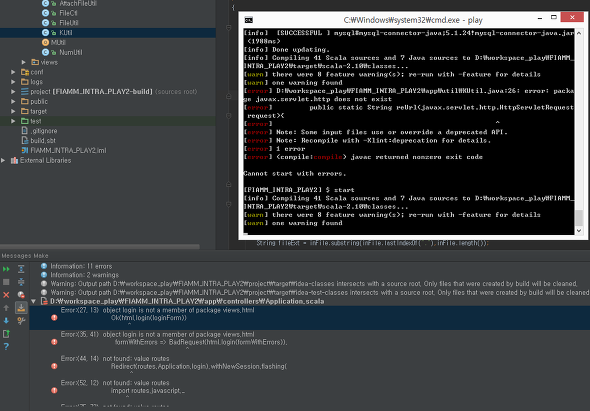Expand the public folder arrow
Viewport: 590px width, 411px height.
[13, 101]
